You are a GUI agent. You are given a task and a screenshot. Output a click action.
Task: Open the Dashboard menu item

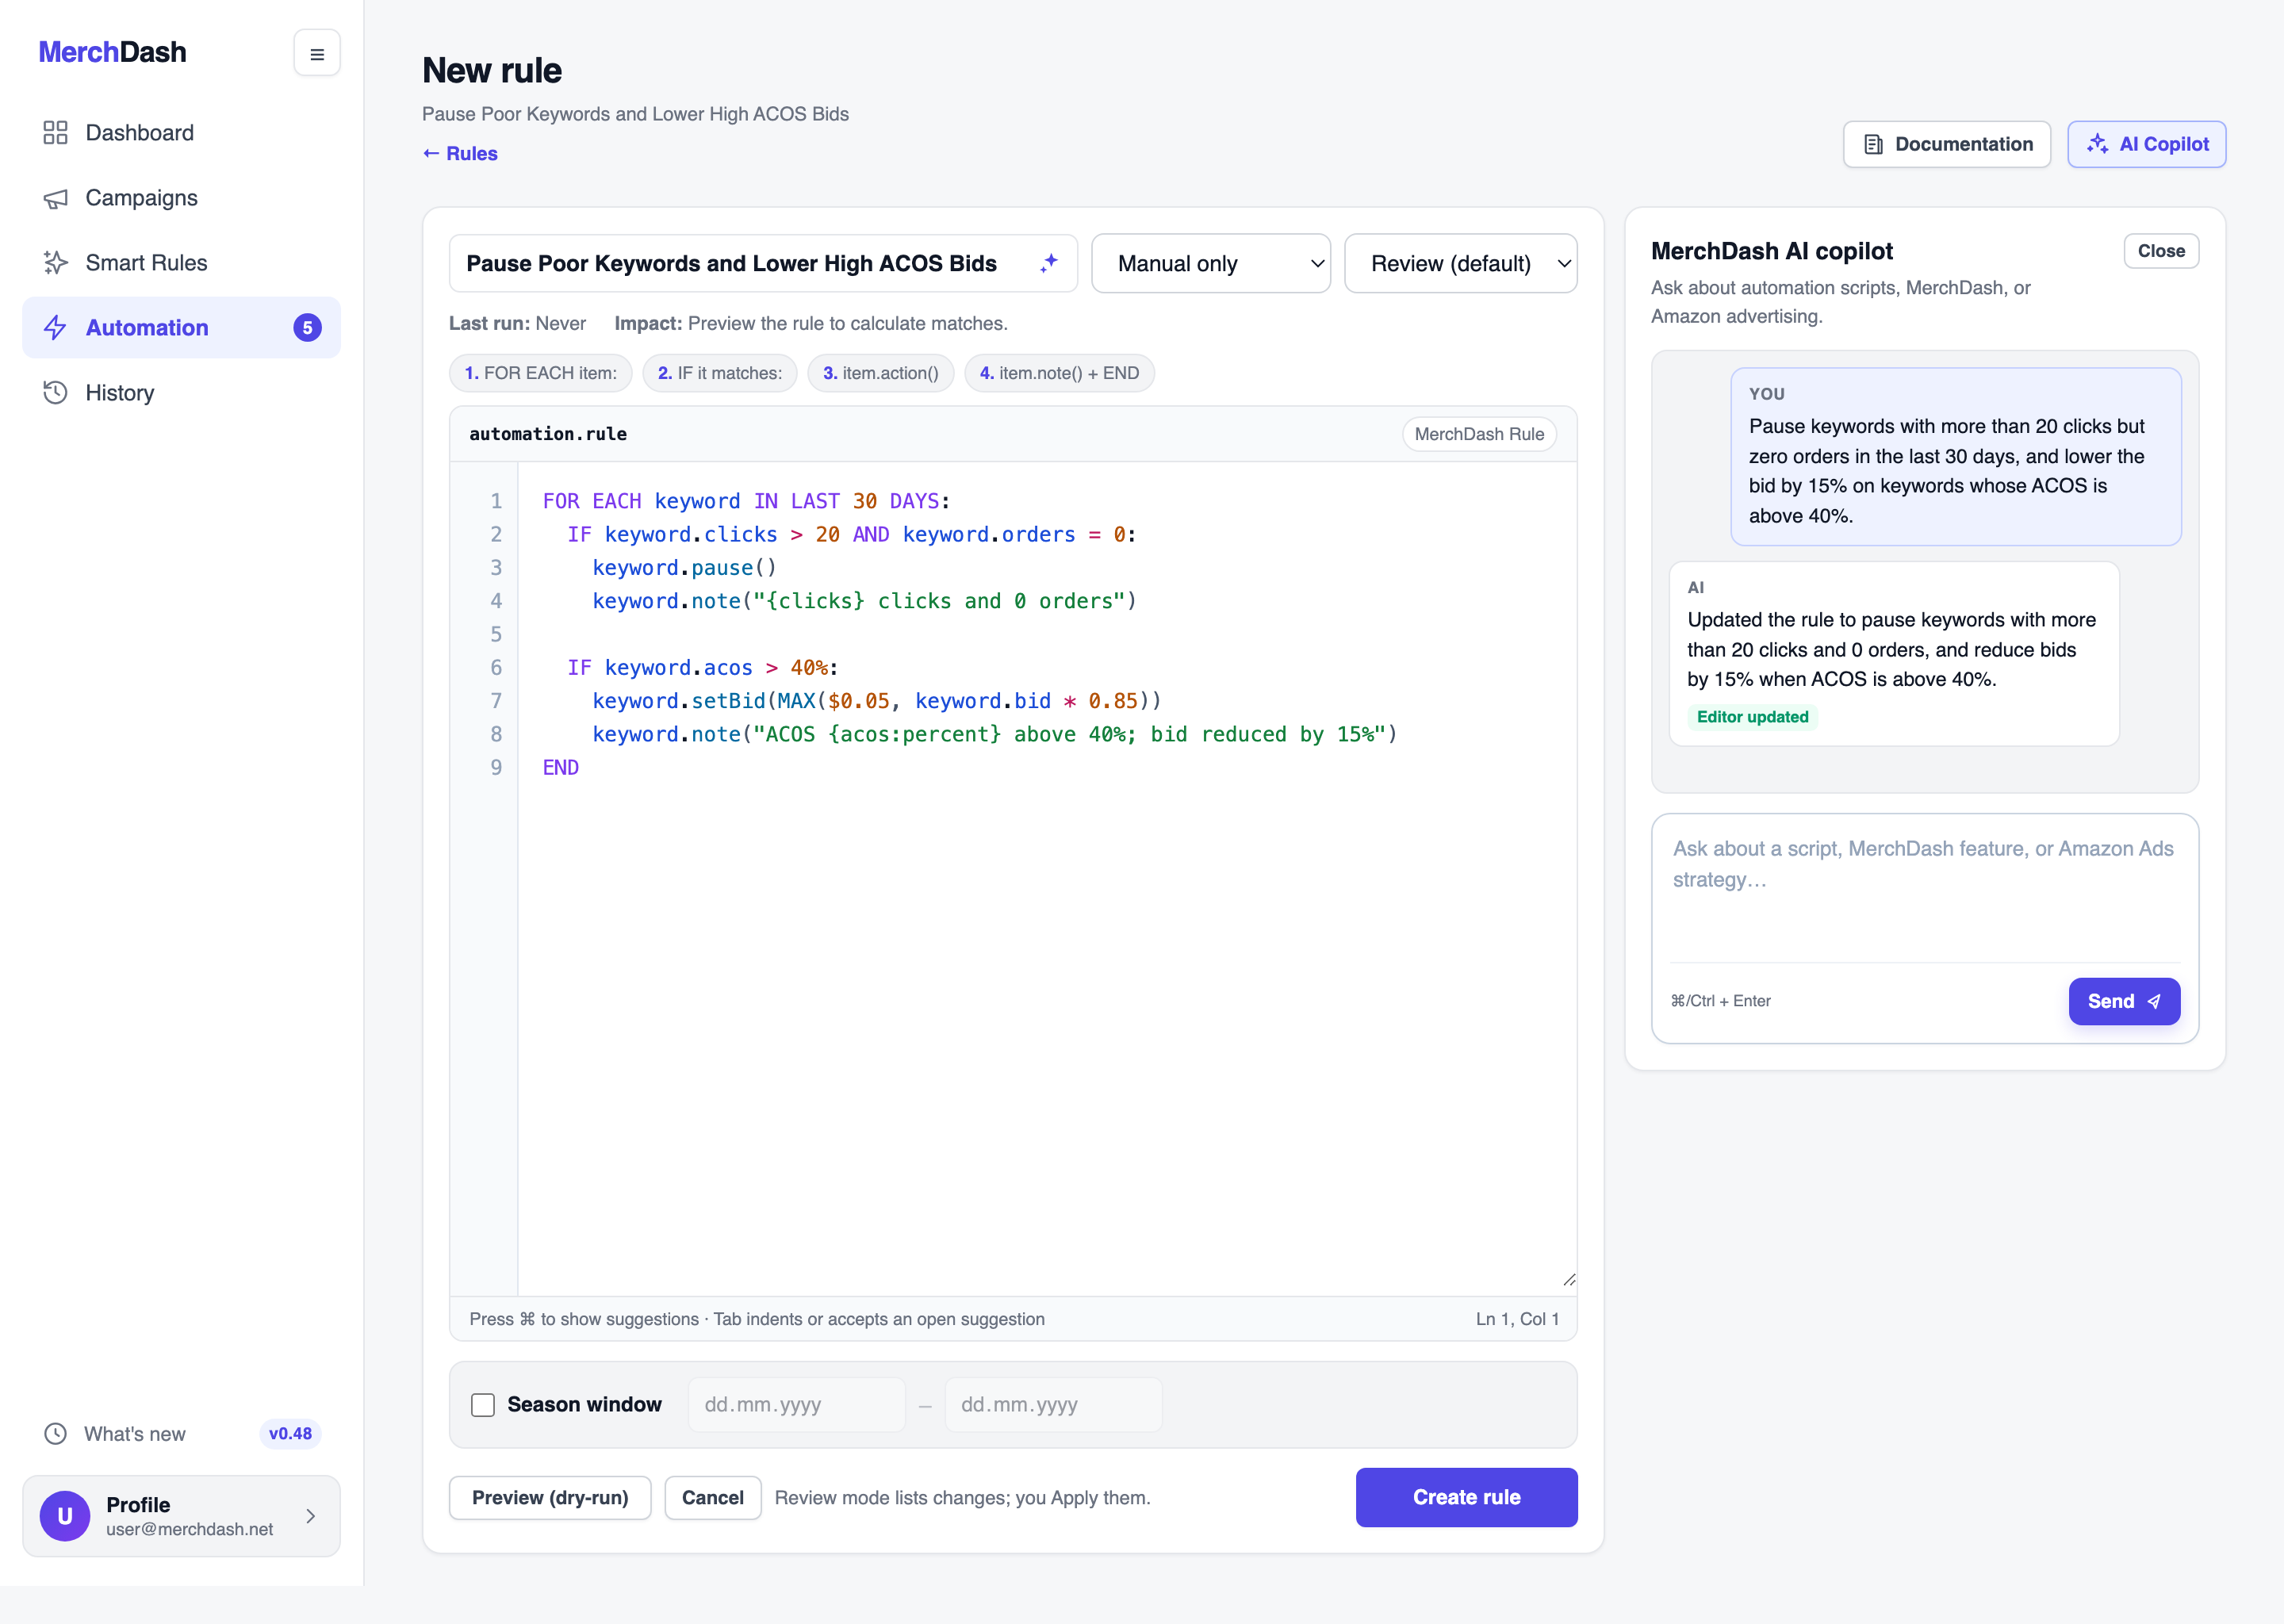point(181,133)
